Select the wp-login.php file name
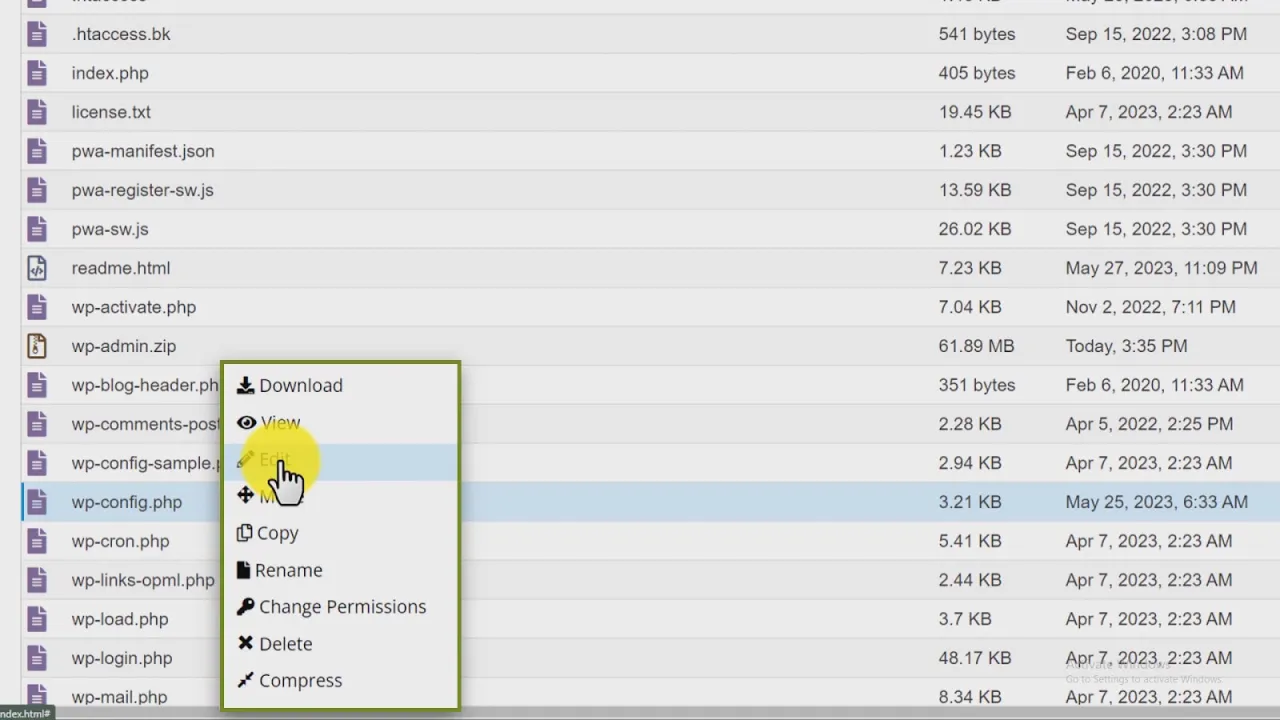 [x=122, y=658]
